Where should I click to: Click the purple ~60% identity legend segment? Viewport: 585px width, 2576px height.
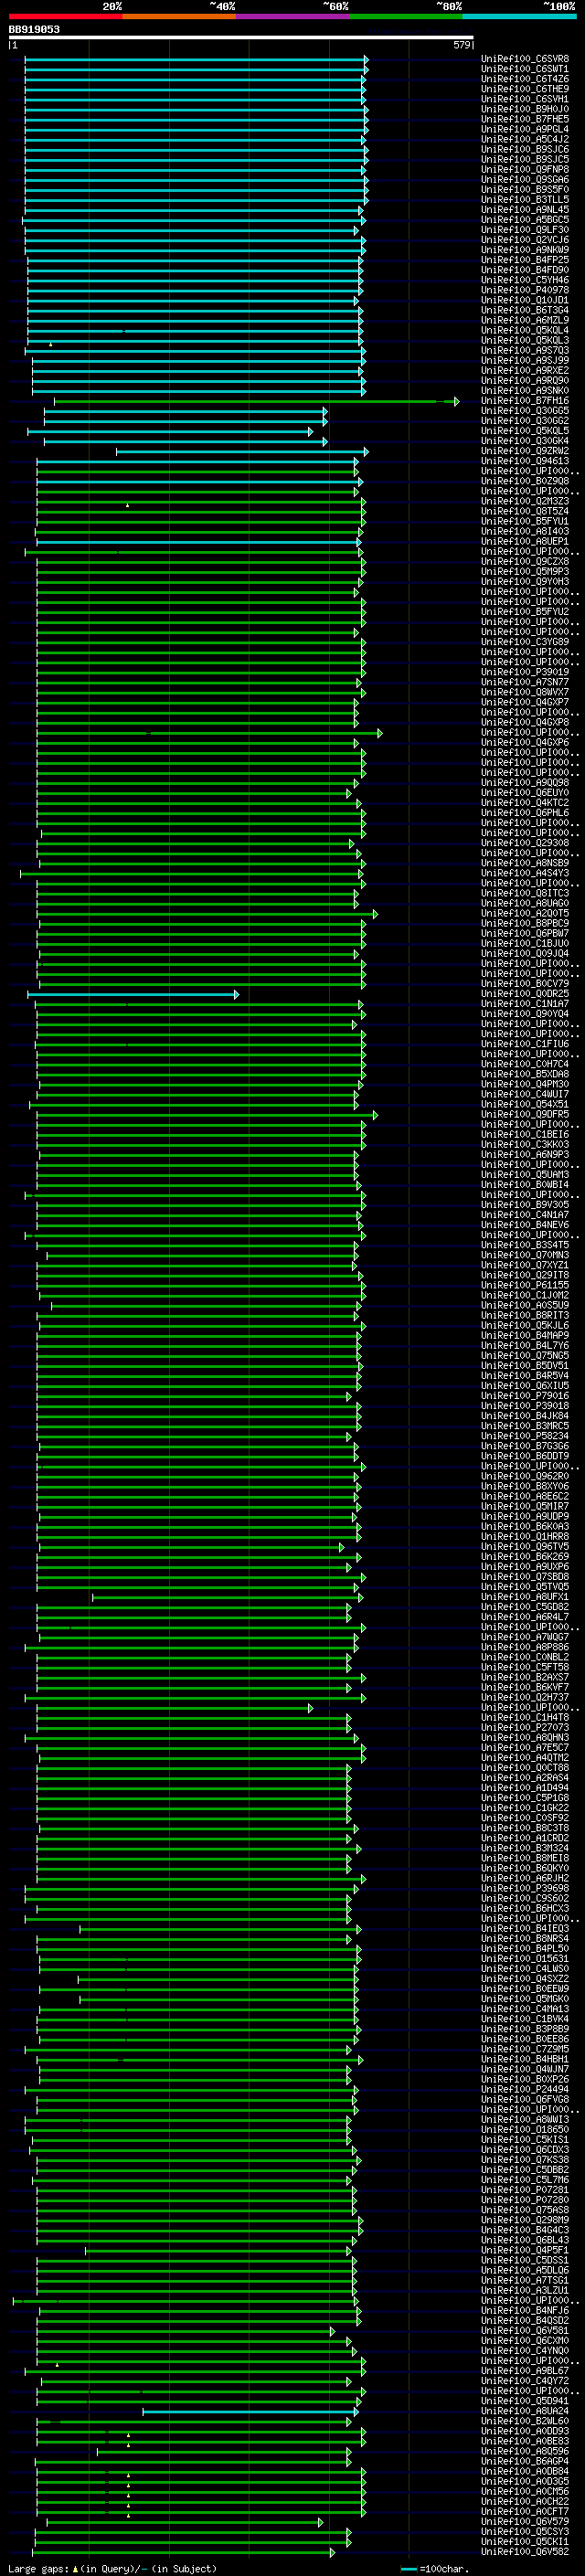click(292, 16)
